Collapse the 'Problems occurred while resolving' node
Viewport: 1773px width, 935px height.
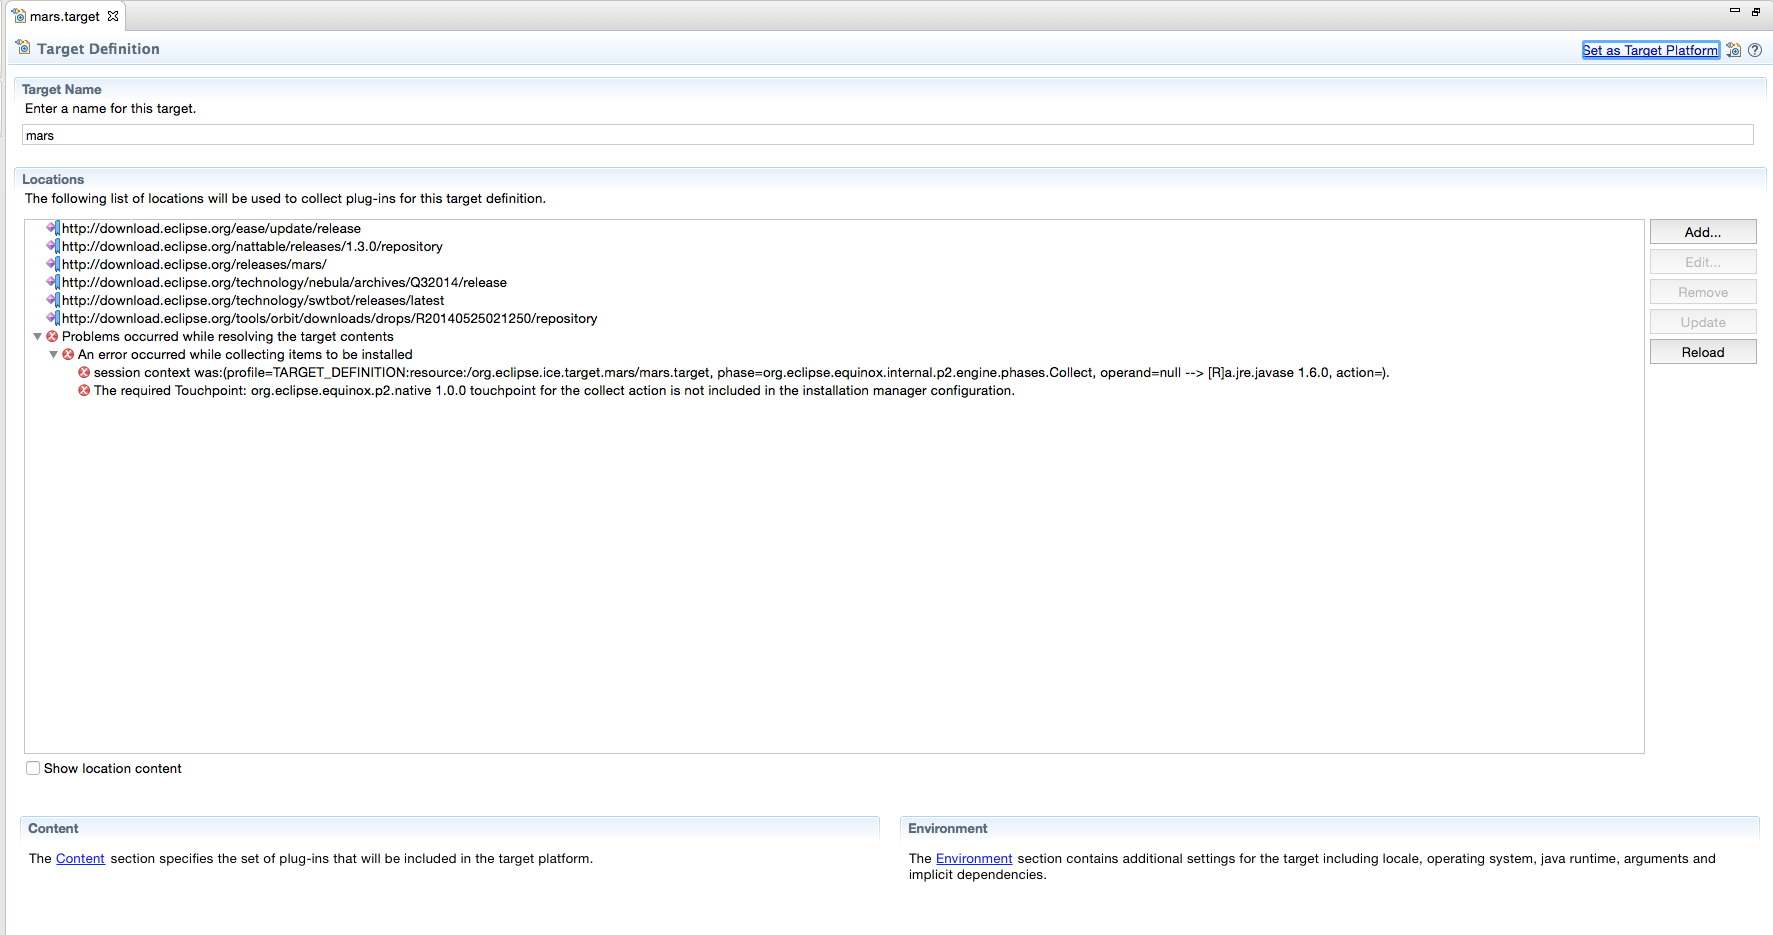38,337
